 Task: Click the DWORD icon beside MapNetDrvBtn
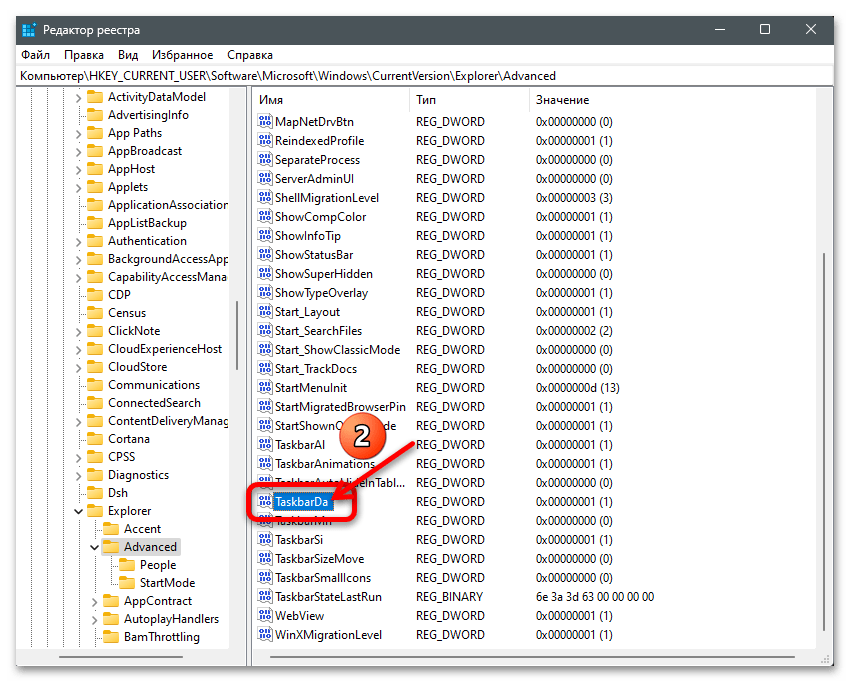[265, 121]
